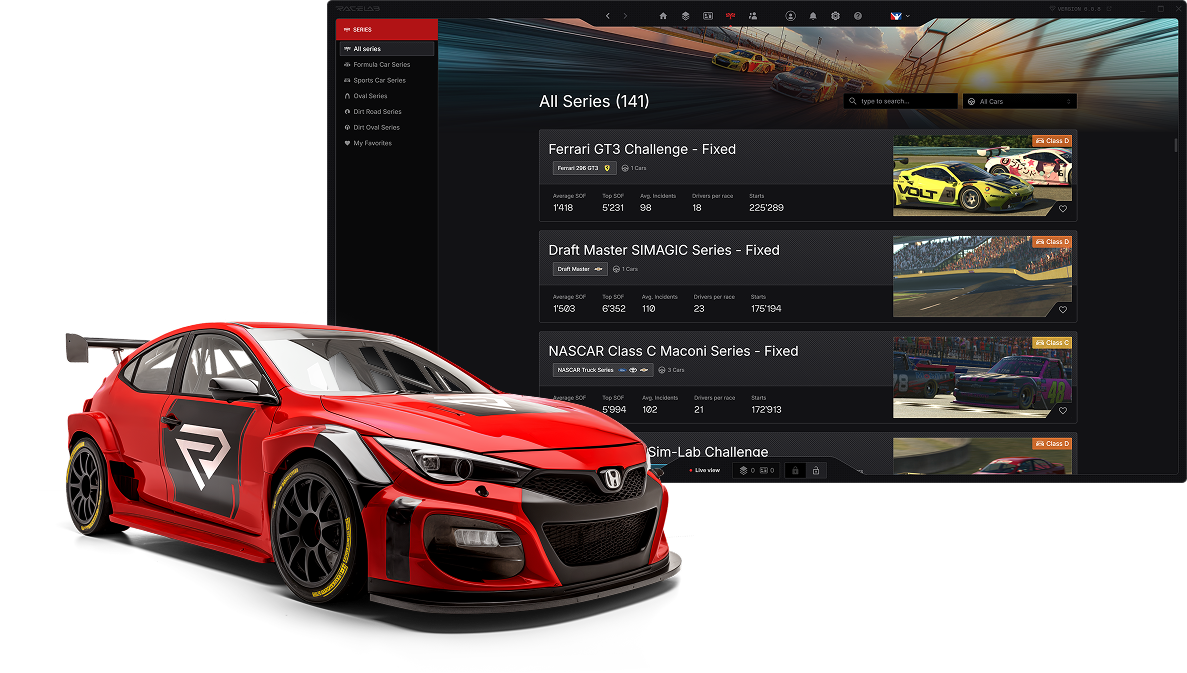
Task: Click the 'type to search...' field
Action: (x=901, y=101)
